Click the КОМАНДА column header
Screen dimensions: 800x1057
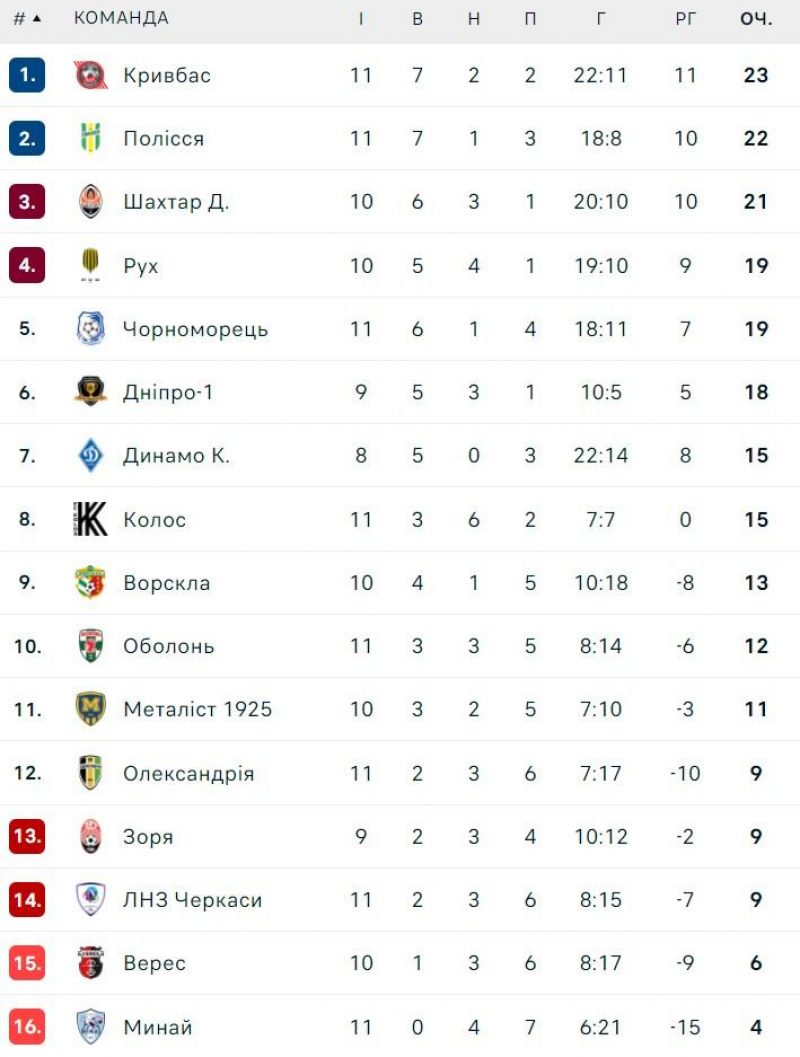pos(121,18)
